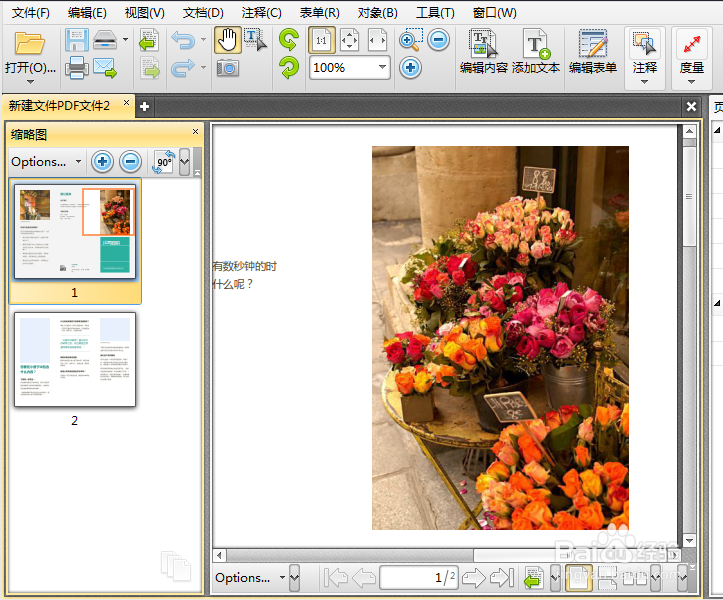Open the Comments (注释) menu
Viewport: 723px width, 600px height.
click(x=261, y=12)
